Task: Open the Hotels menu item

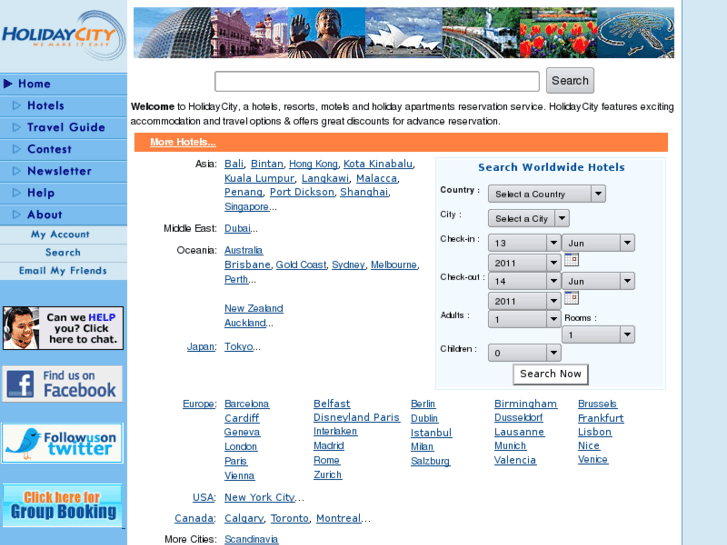Action: [45, 105]
